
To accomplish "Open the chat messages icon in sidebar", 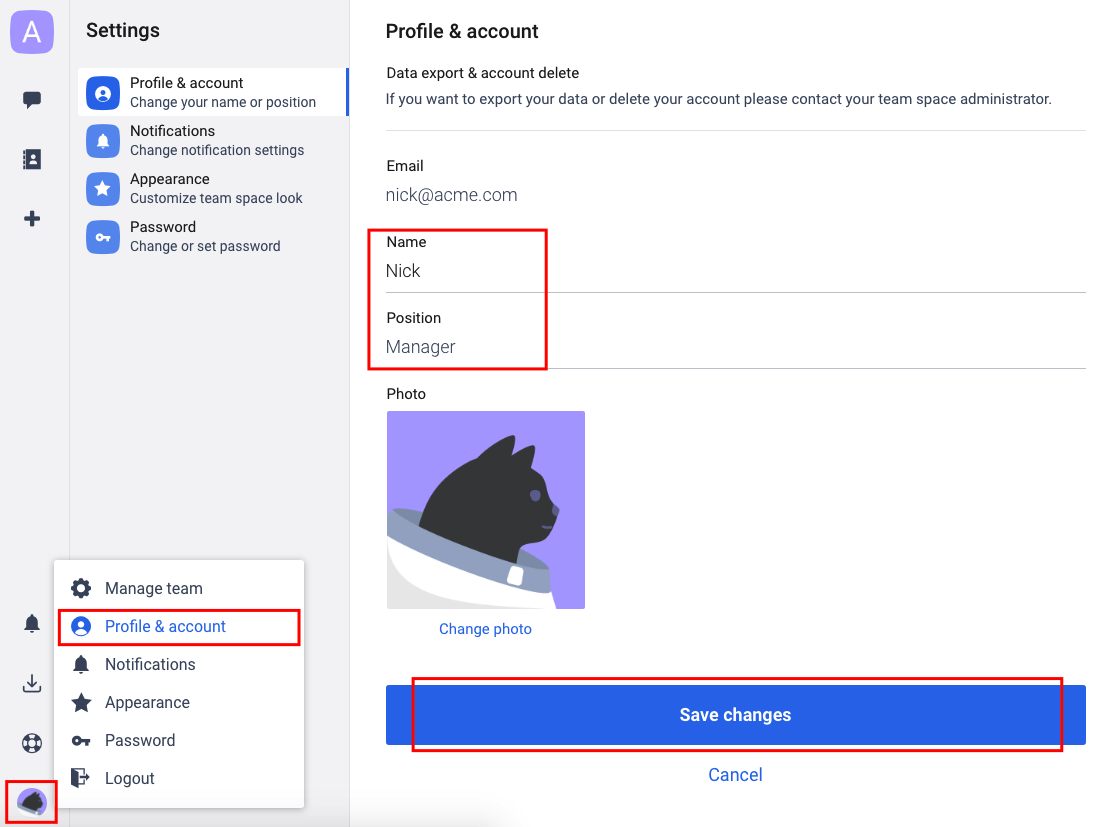I will pyautogui.click(x=32, y=99).
